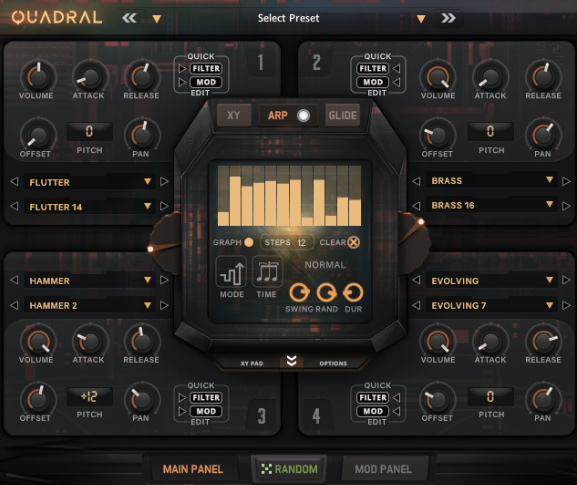Open dropdown arrow next to QUADRAL logo
The width and height of the screenshot is (577, 485).
click(x=157, y=19)
